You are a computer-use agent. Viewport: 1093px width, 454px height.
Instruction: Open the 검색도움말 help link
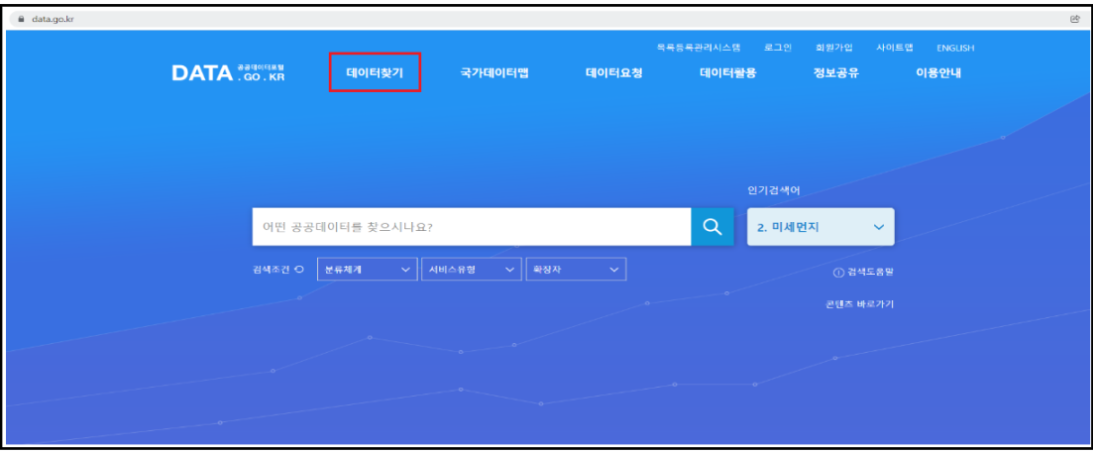coord(863,272)
